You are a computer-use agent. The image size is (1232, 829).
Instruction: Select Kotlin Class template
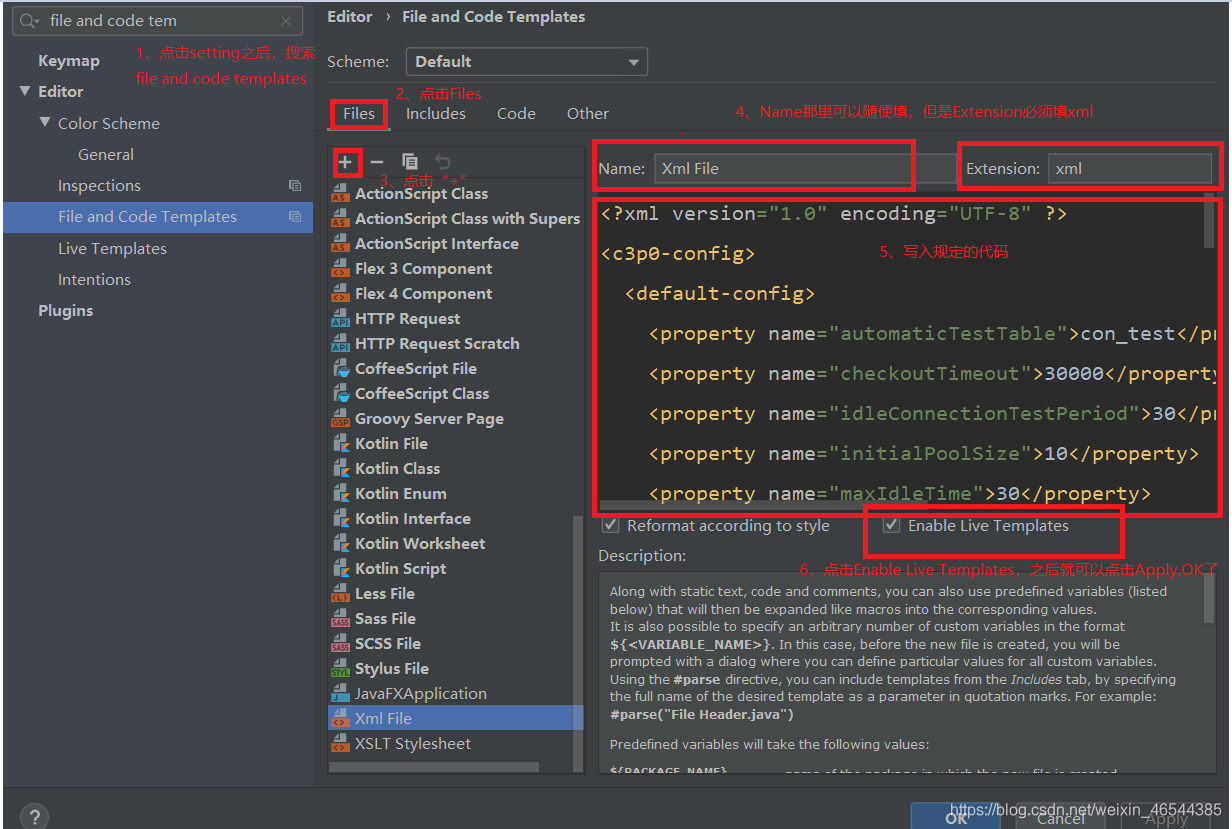tap(456, 468)
